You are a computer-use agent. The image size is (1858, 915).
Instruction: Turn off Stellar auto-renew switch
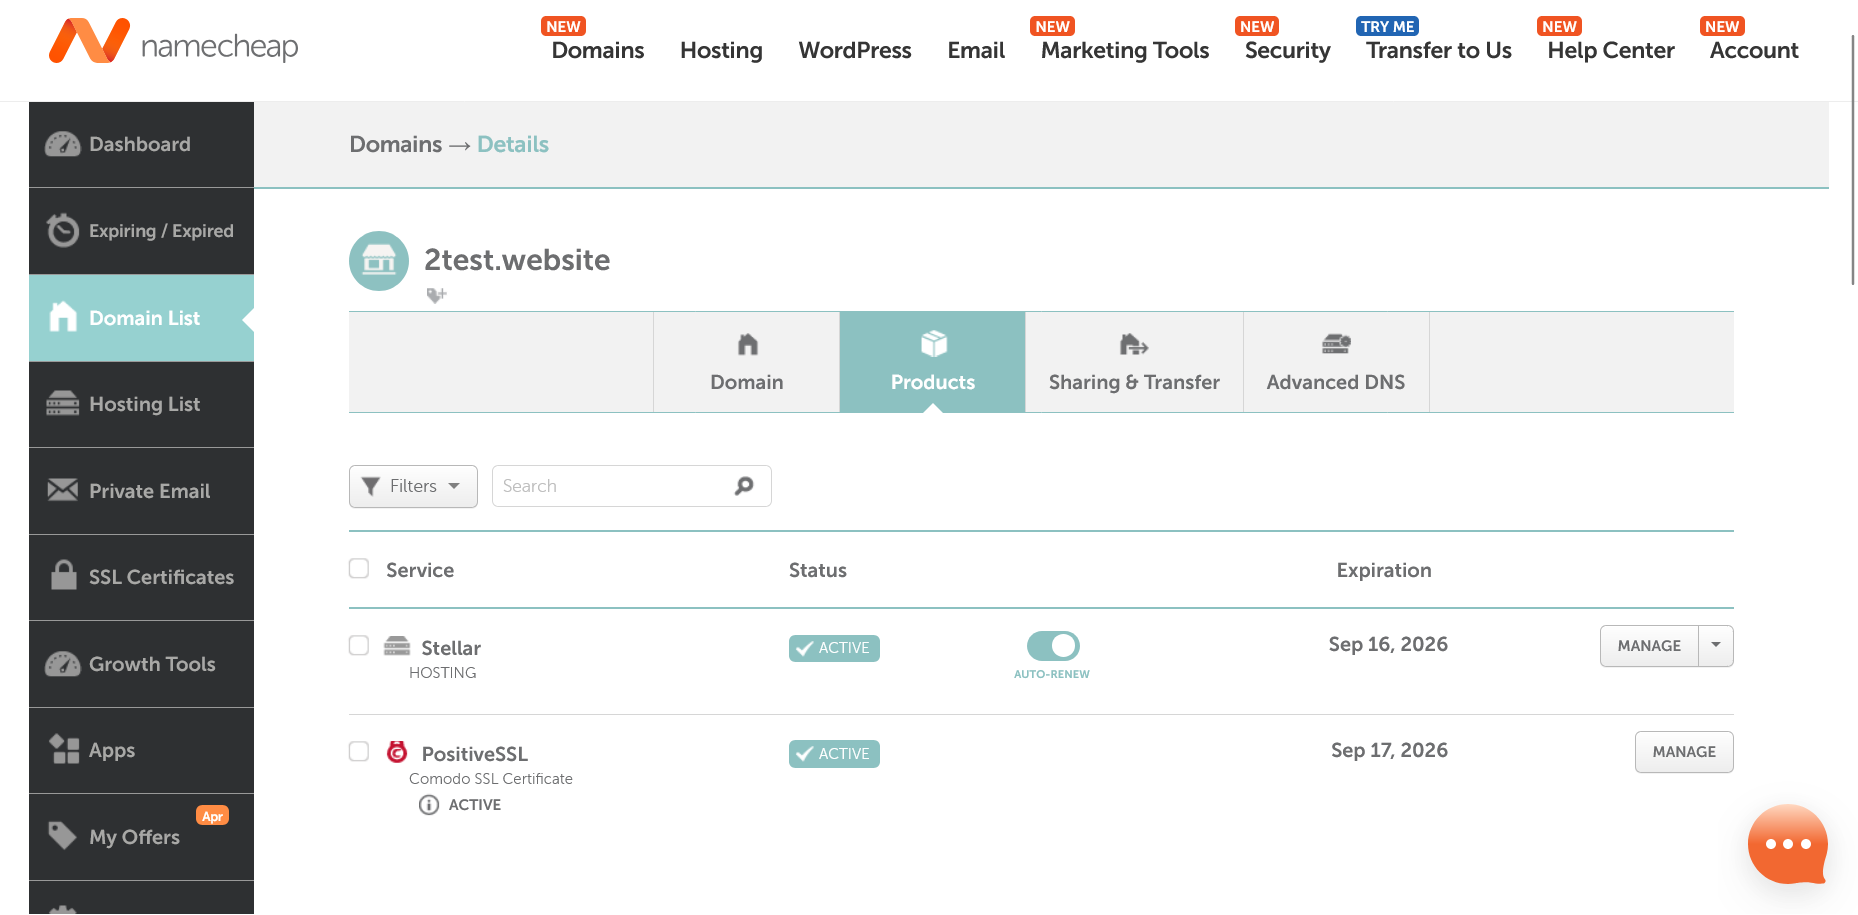(x=1053, y=646)
